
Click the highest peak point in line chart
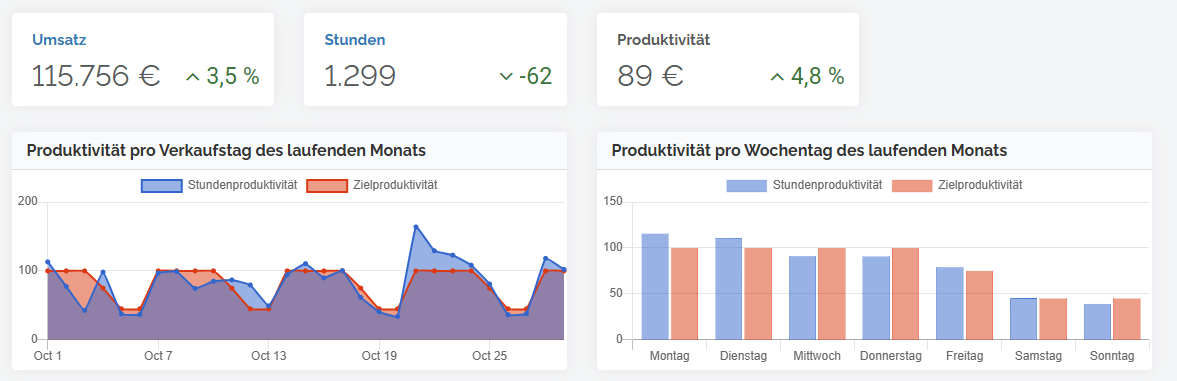coord(416,226)
